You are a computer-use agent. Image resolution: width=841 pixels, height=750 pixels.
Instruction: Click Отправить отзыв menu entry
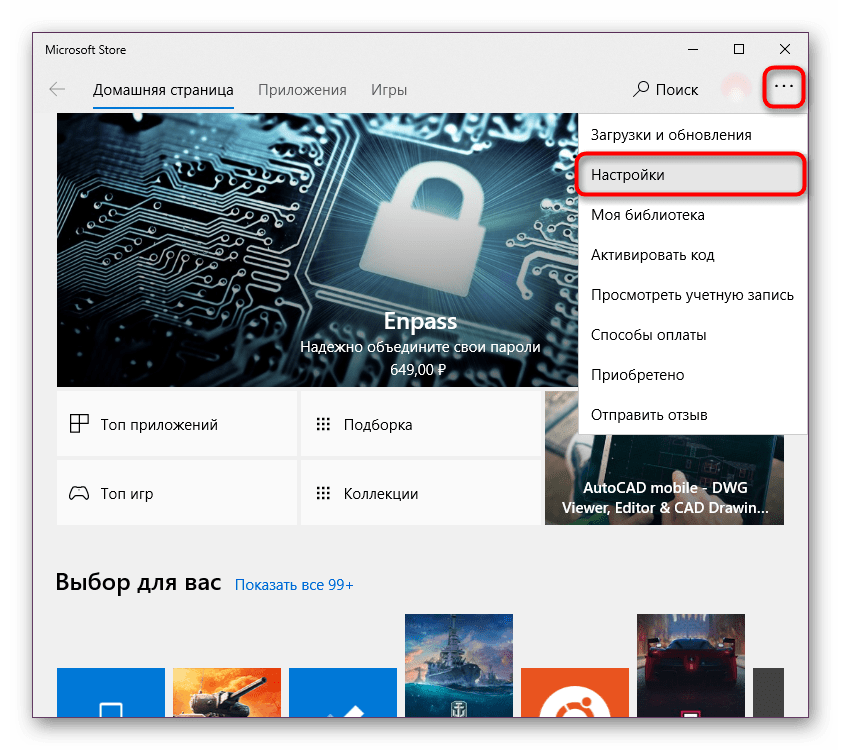pos(692,415)
